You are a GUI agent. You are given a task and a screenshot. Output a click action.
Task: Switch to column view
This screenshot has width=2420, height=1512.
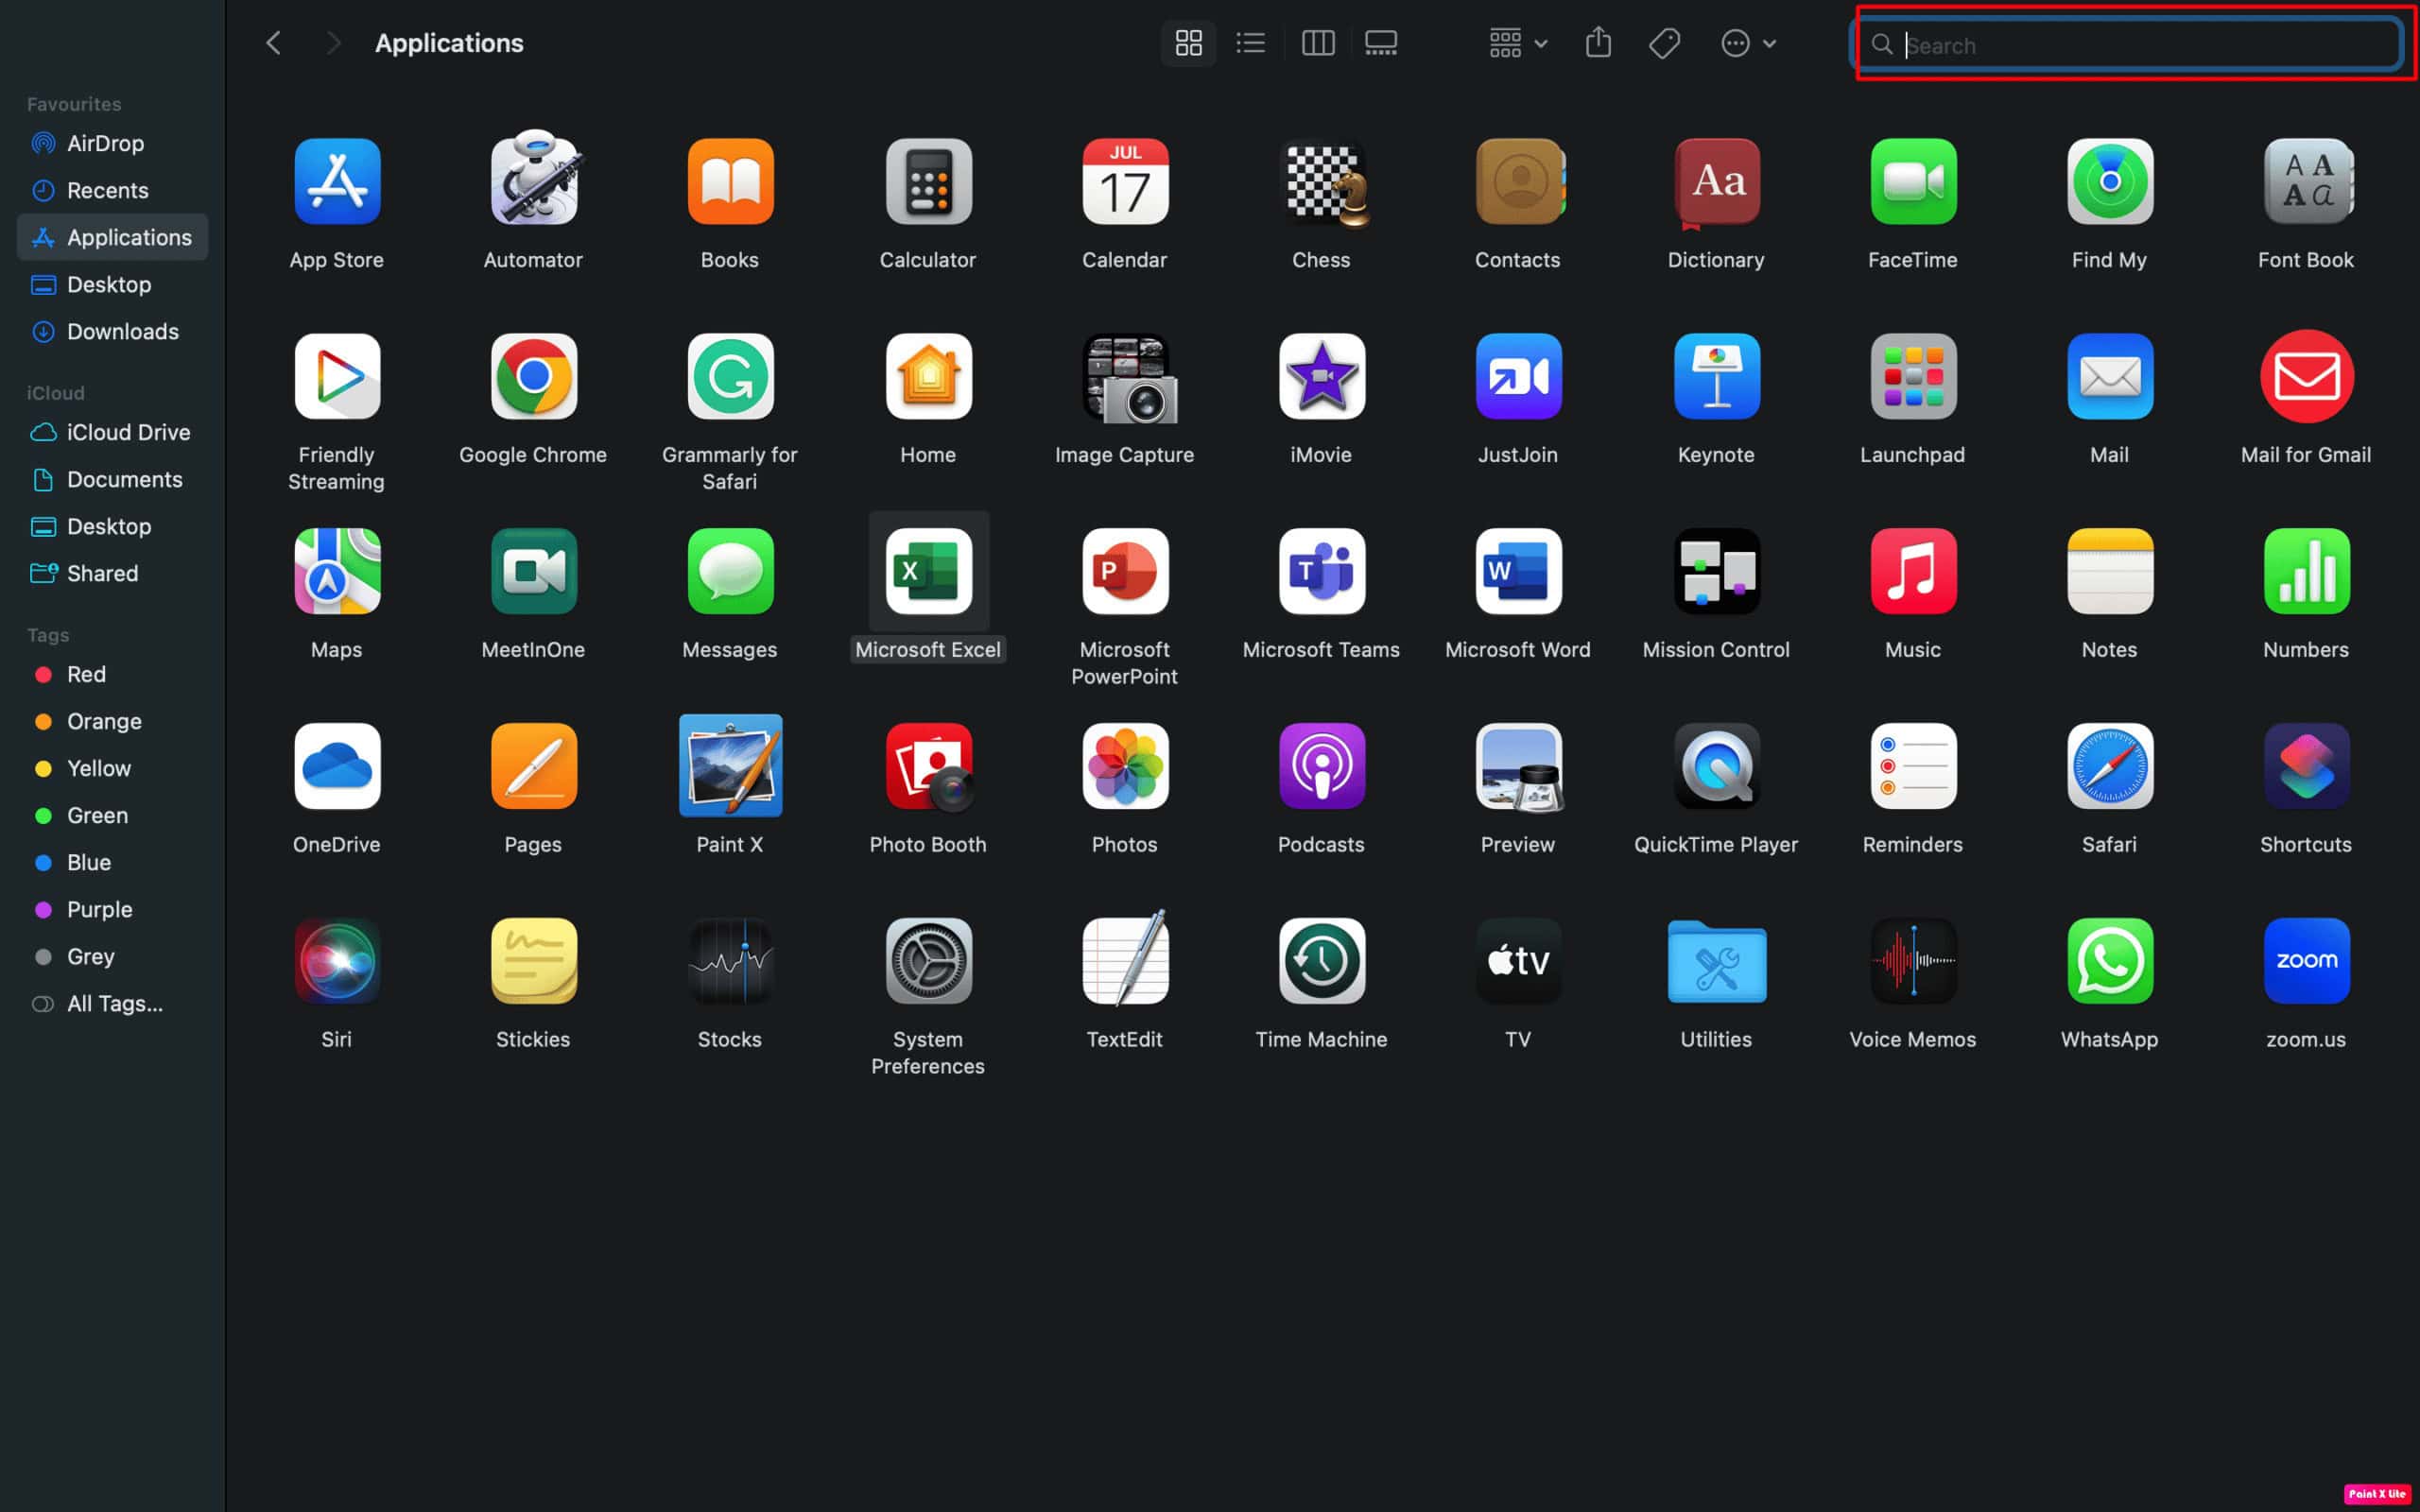tap(1318, 43)
